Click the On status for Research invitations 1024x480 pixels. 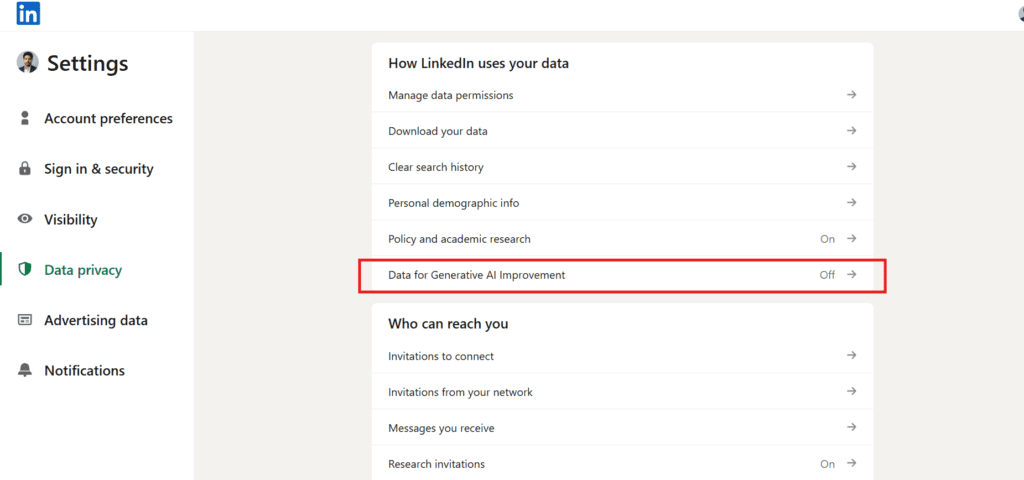tap(827, 464)
